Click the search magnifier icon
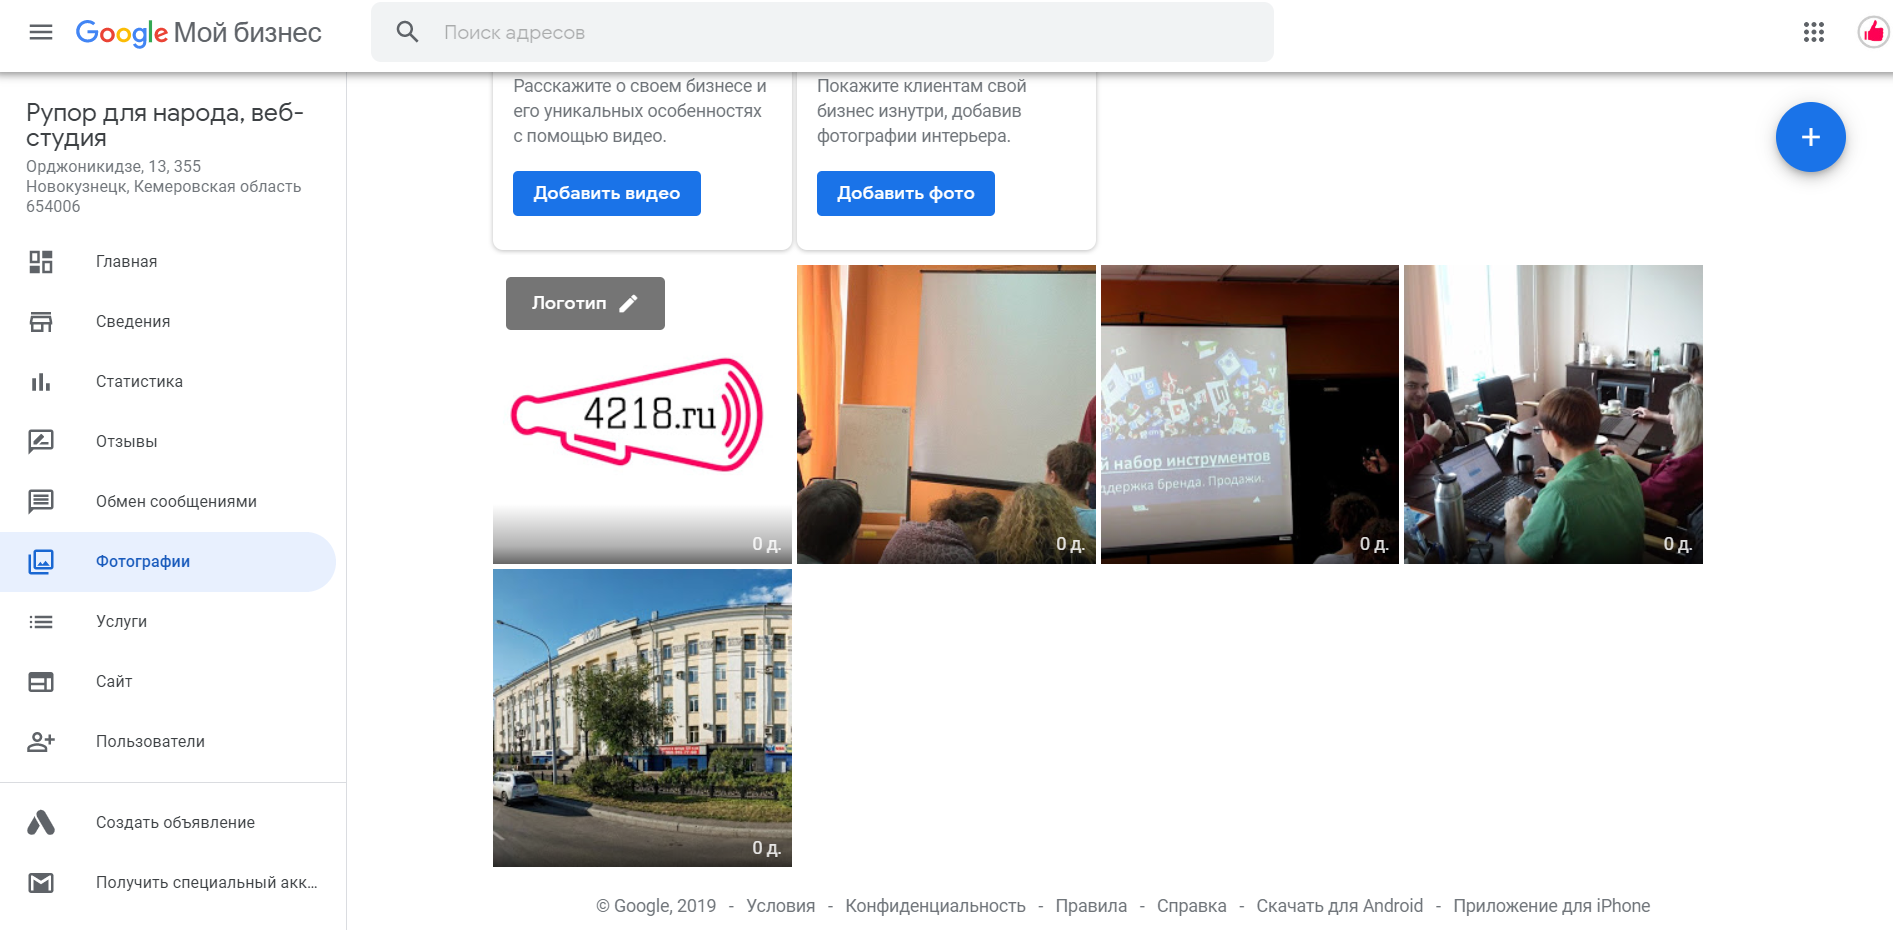Image resolution: width=1893 pixels, height=930 pixels. (407, 32)
